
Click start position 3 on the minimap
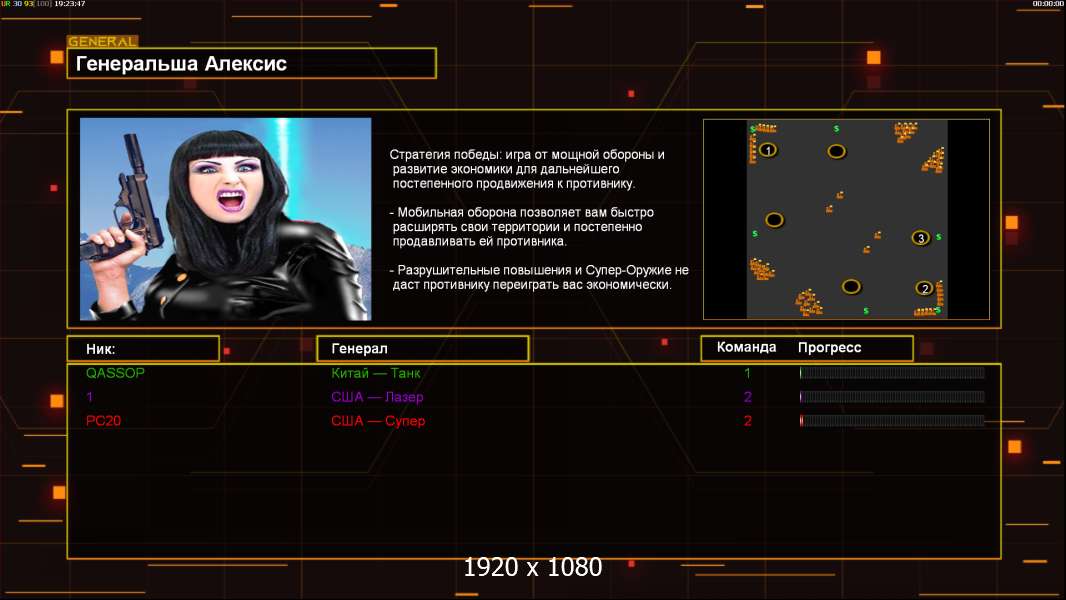[x=921, y=238]
